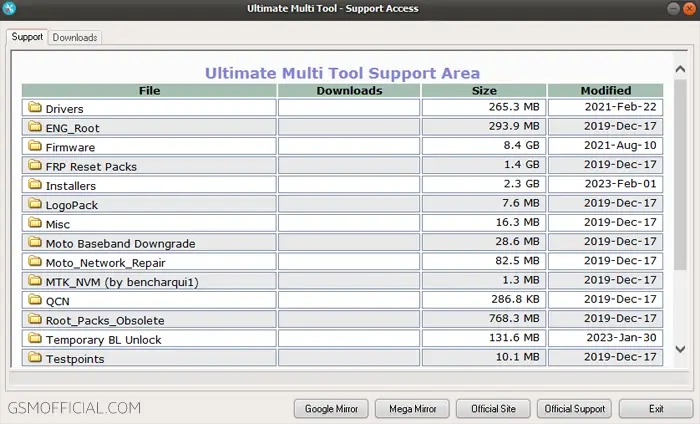Open the Installers folder icon

[35, 184]
